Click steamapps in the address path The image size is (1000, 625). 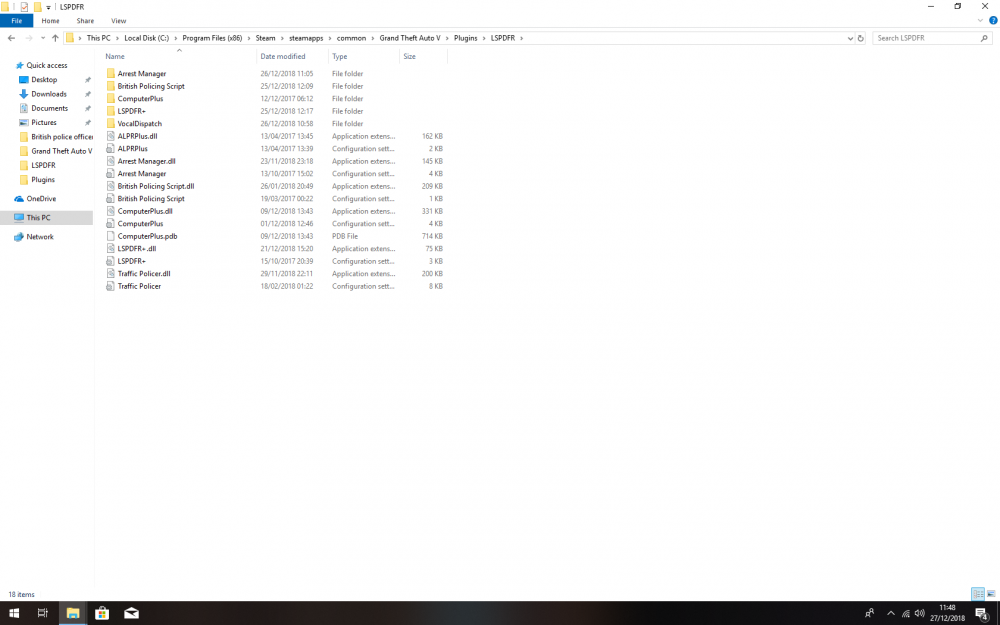(x=306, y=38)
